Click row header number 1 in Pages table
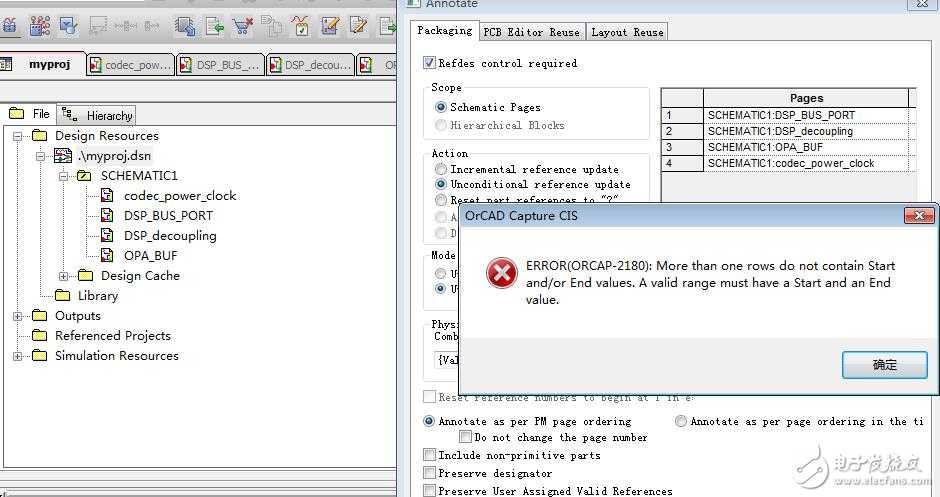This screenshot has height=497, width=940. pos(682,115)
